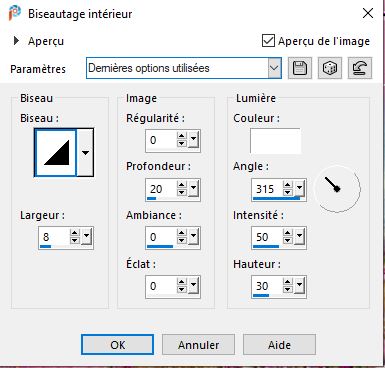The height and width of the screenshot is (368, 385).
Task: Increase Régularité with up arrow
Action: 182,136
